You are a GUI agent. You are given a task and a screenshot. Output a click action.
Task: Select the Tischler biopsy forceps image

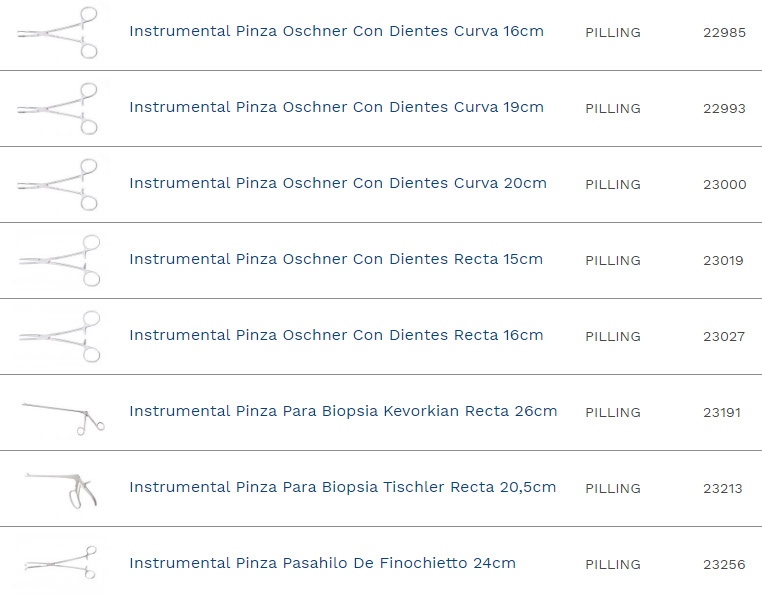point(62,488)
